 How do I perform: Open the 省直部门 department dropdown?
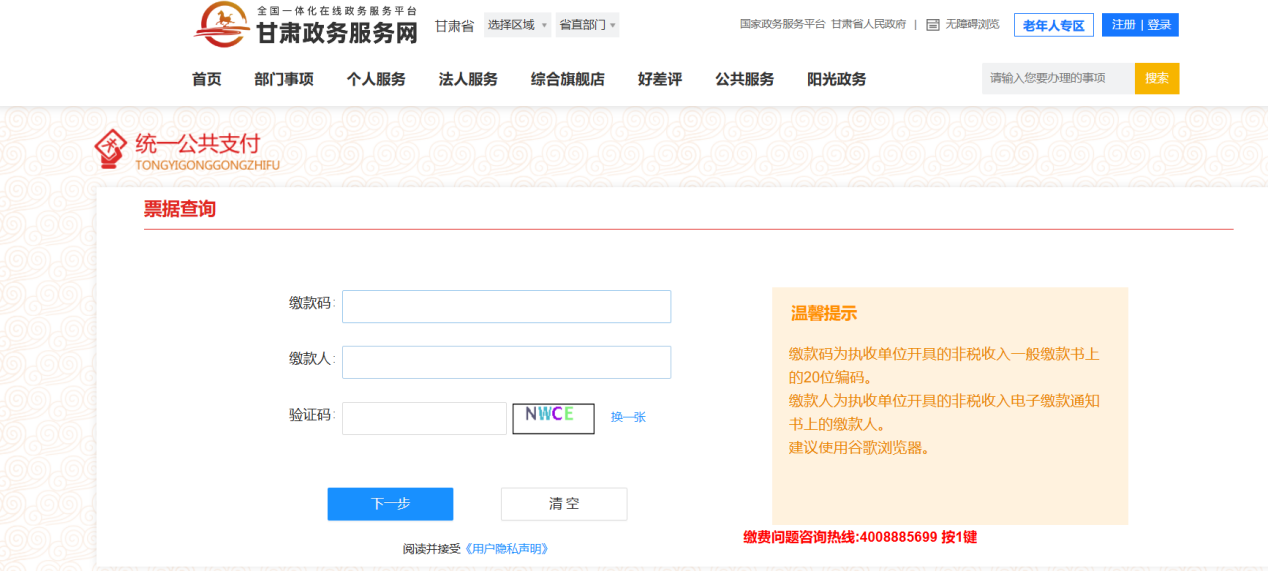[x=587, y=25]
